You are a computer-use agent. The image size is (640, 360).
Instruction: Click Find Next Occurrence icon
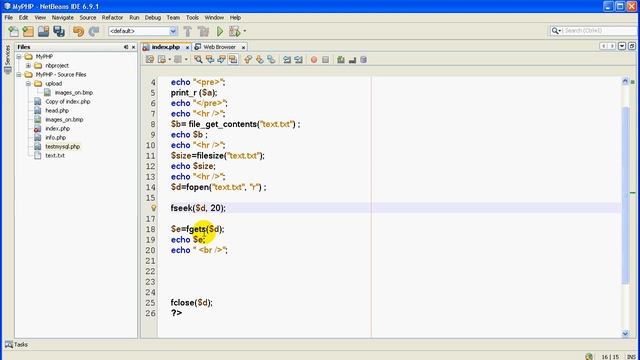222,60
